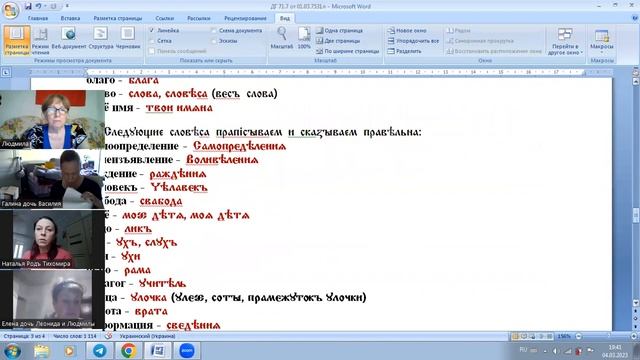Open Telegram from the taskbar

click(99, 351)
